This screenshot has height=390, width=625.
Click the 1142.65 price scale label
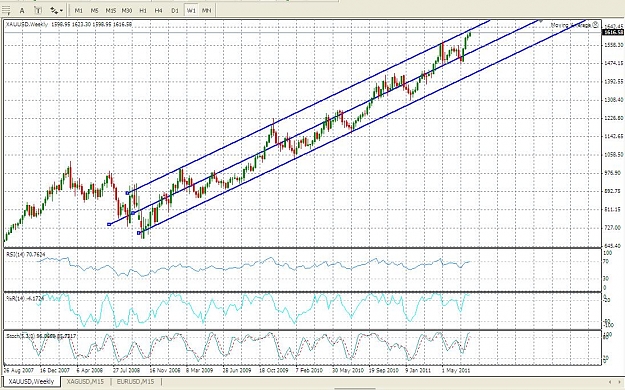[613, 136]
